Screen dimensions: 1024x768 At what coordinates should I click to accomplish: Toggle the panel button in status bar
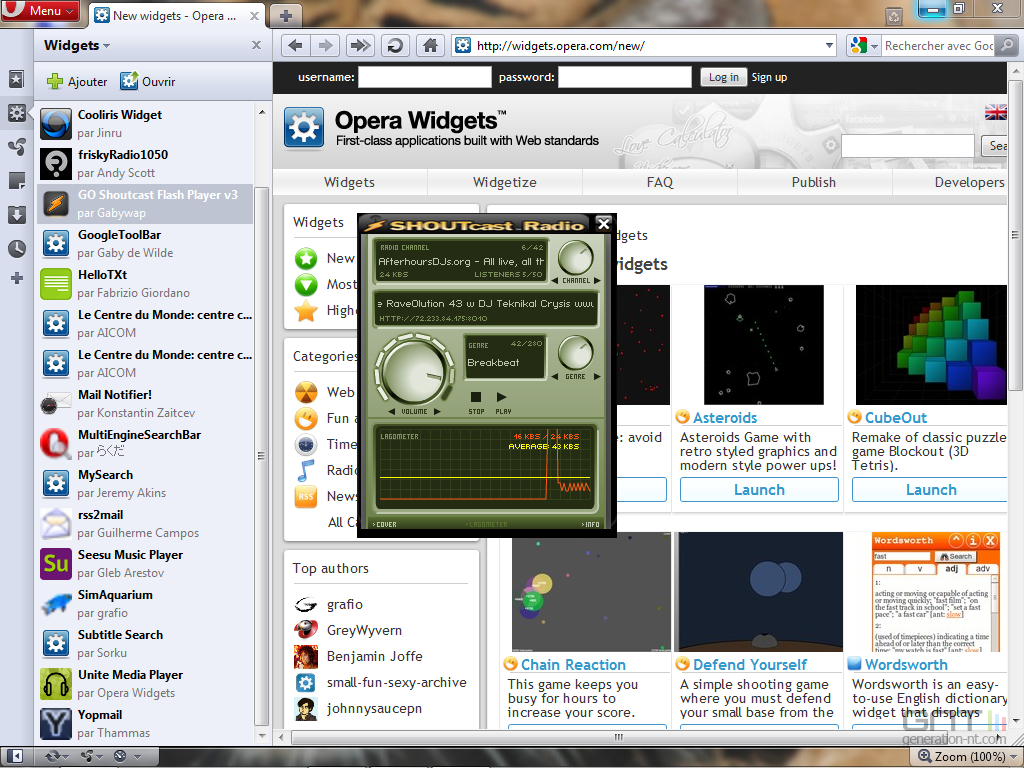16,756
